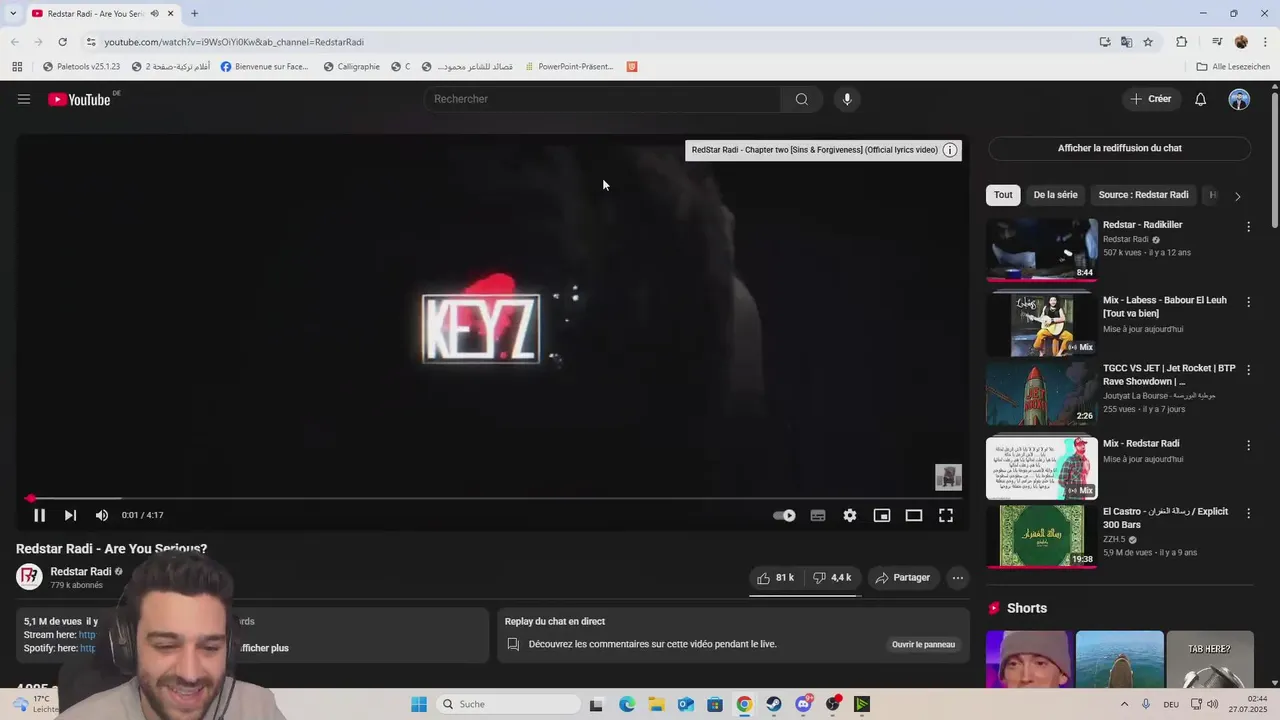Toggle the autoplay switch
This screenshot has height=720, width=1280.
785,515
